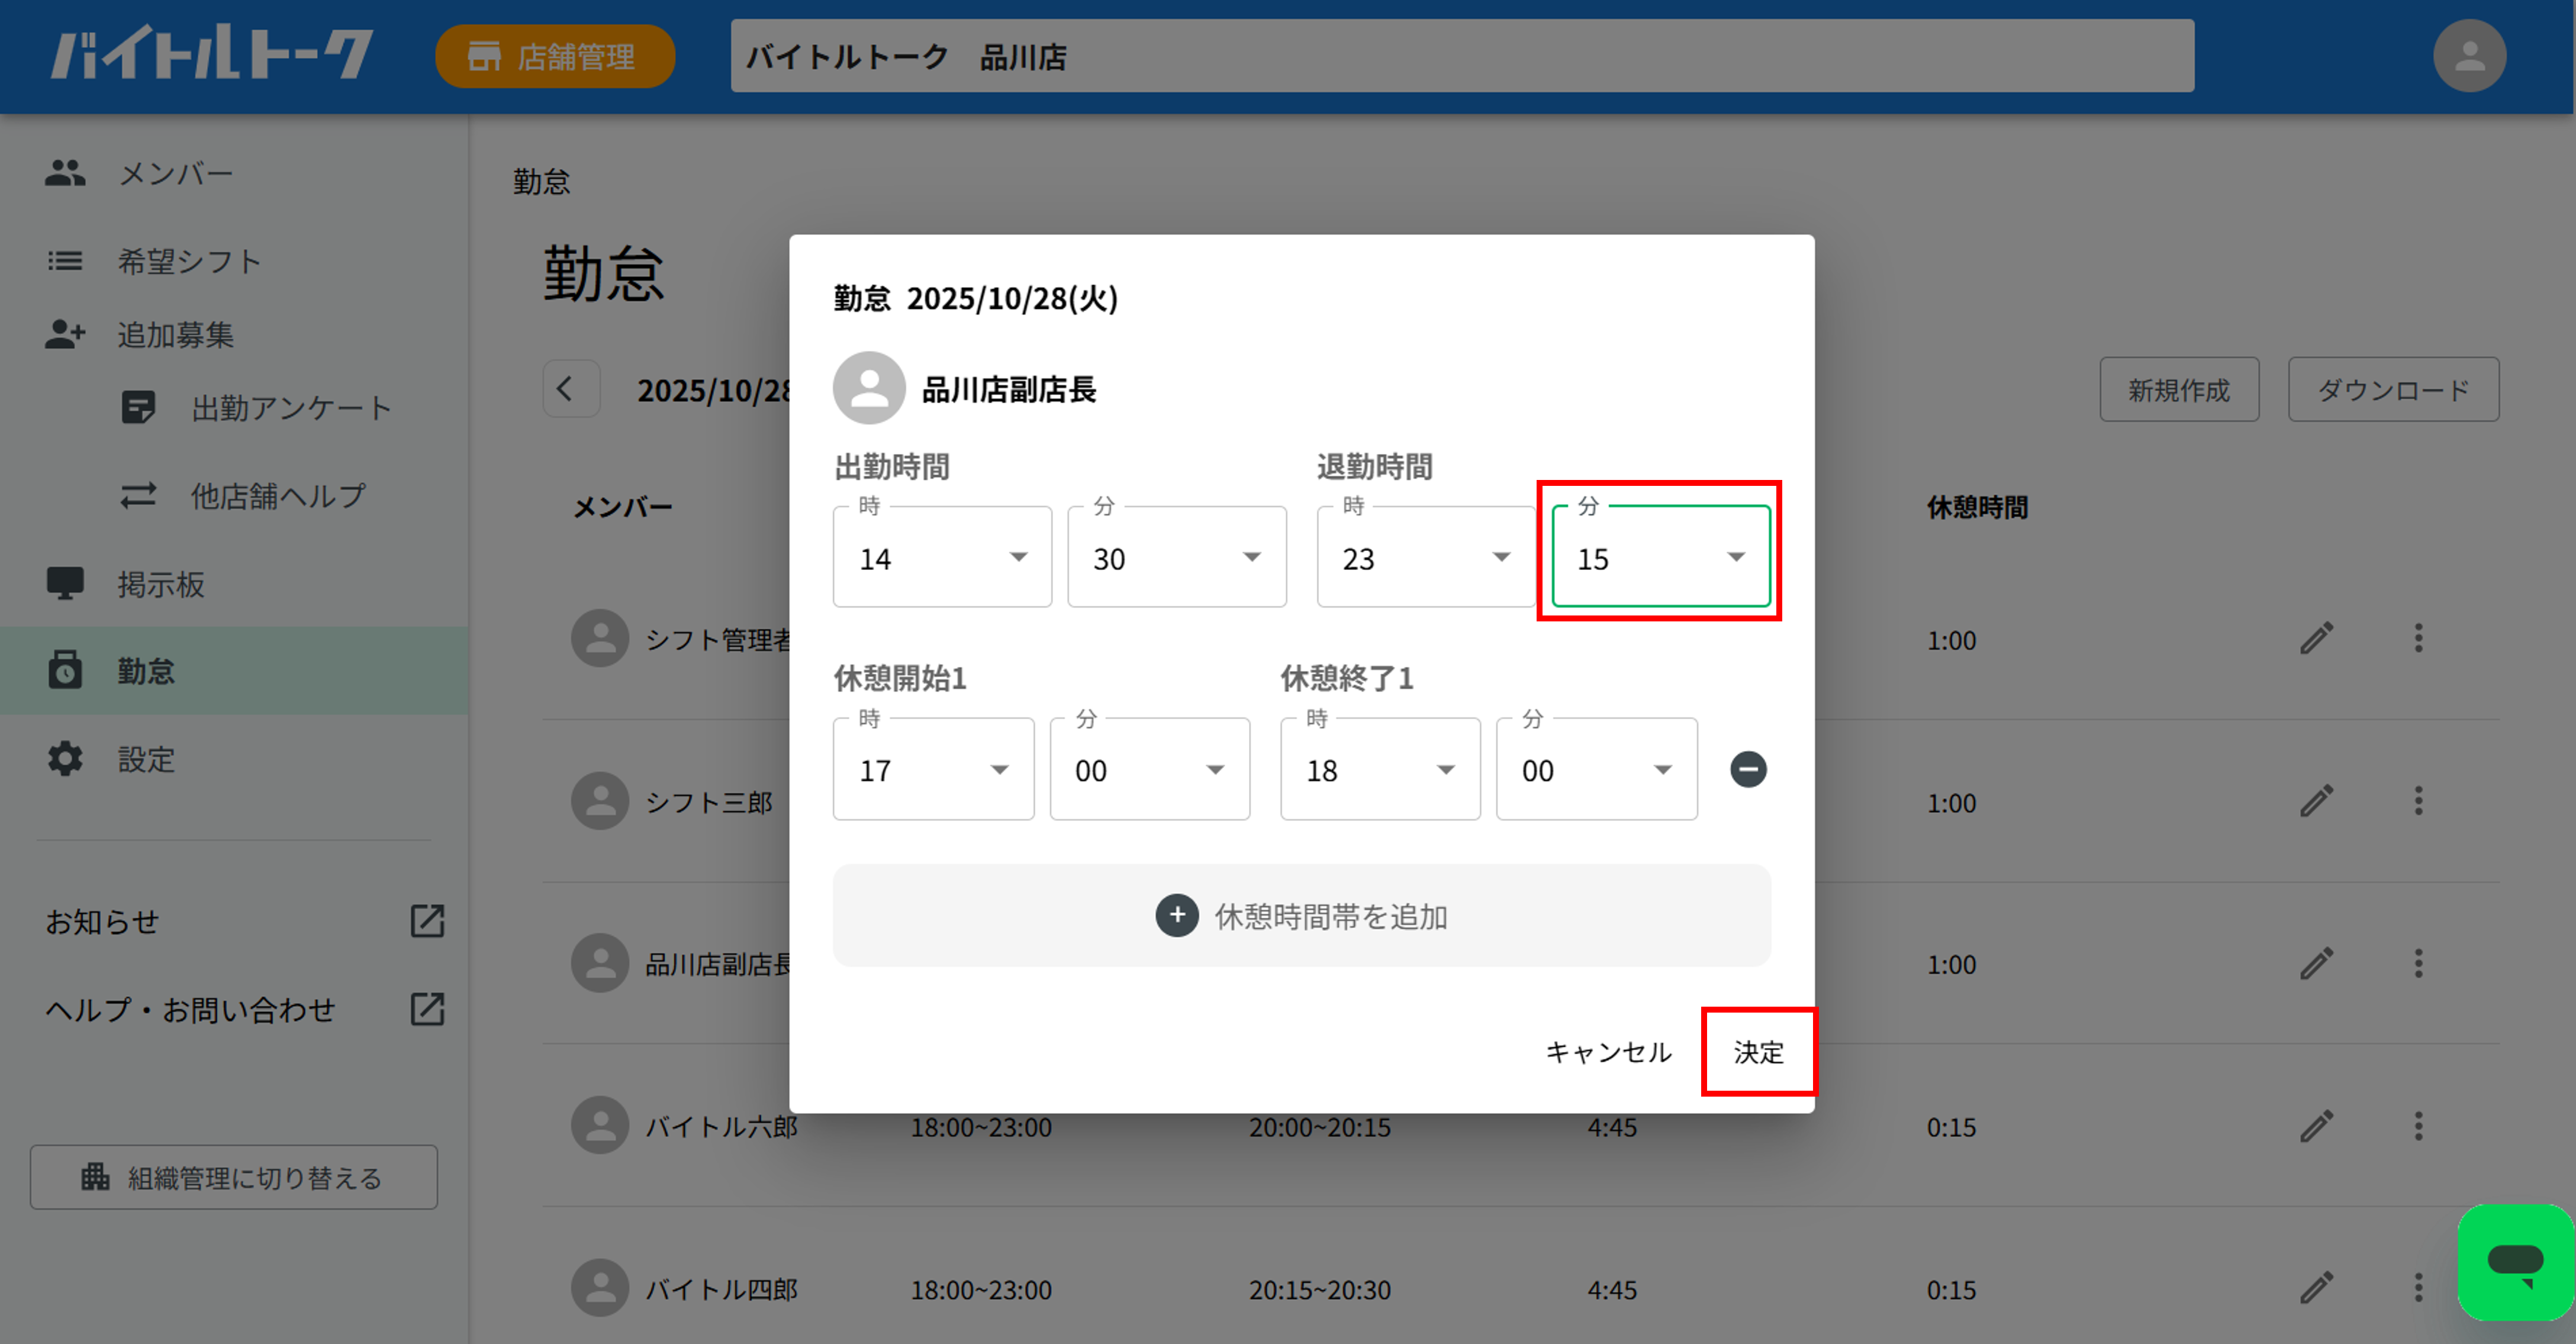Remove break 1 with the minus icon
Image resolution: width=2576 pixels, height=1344 pixels.
tap(1748, 769)
